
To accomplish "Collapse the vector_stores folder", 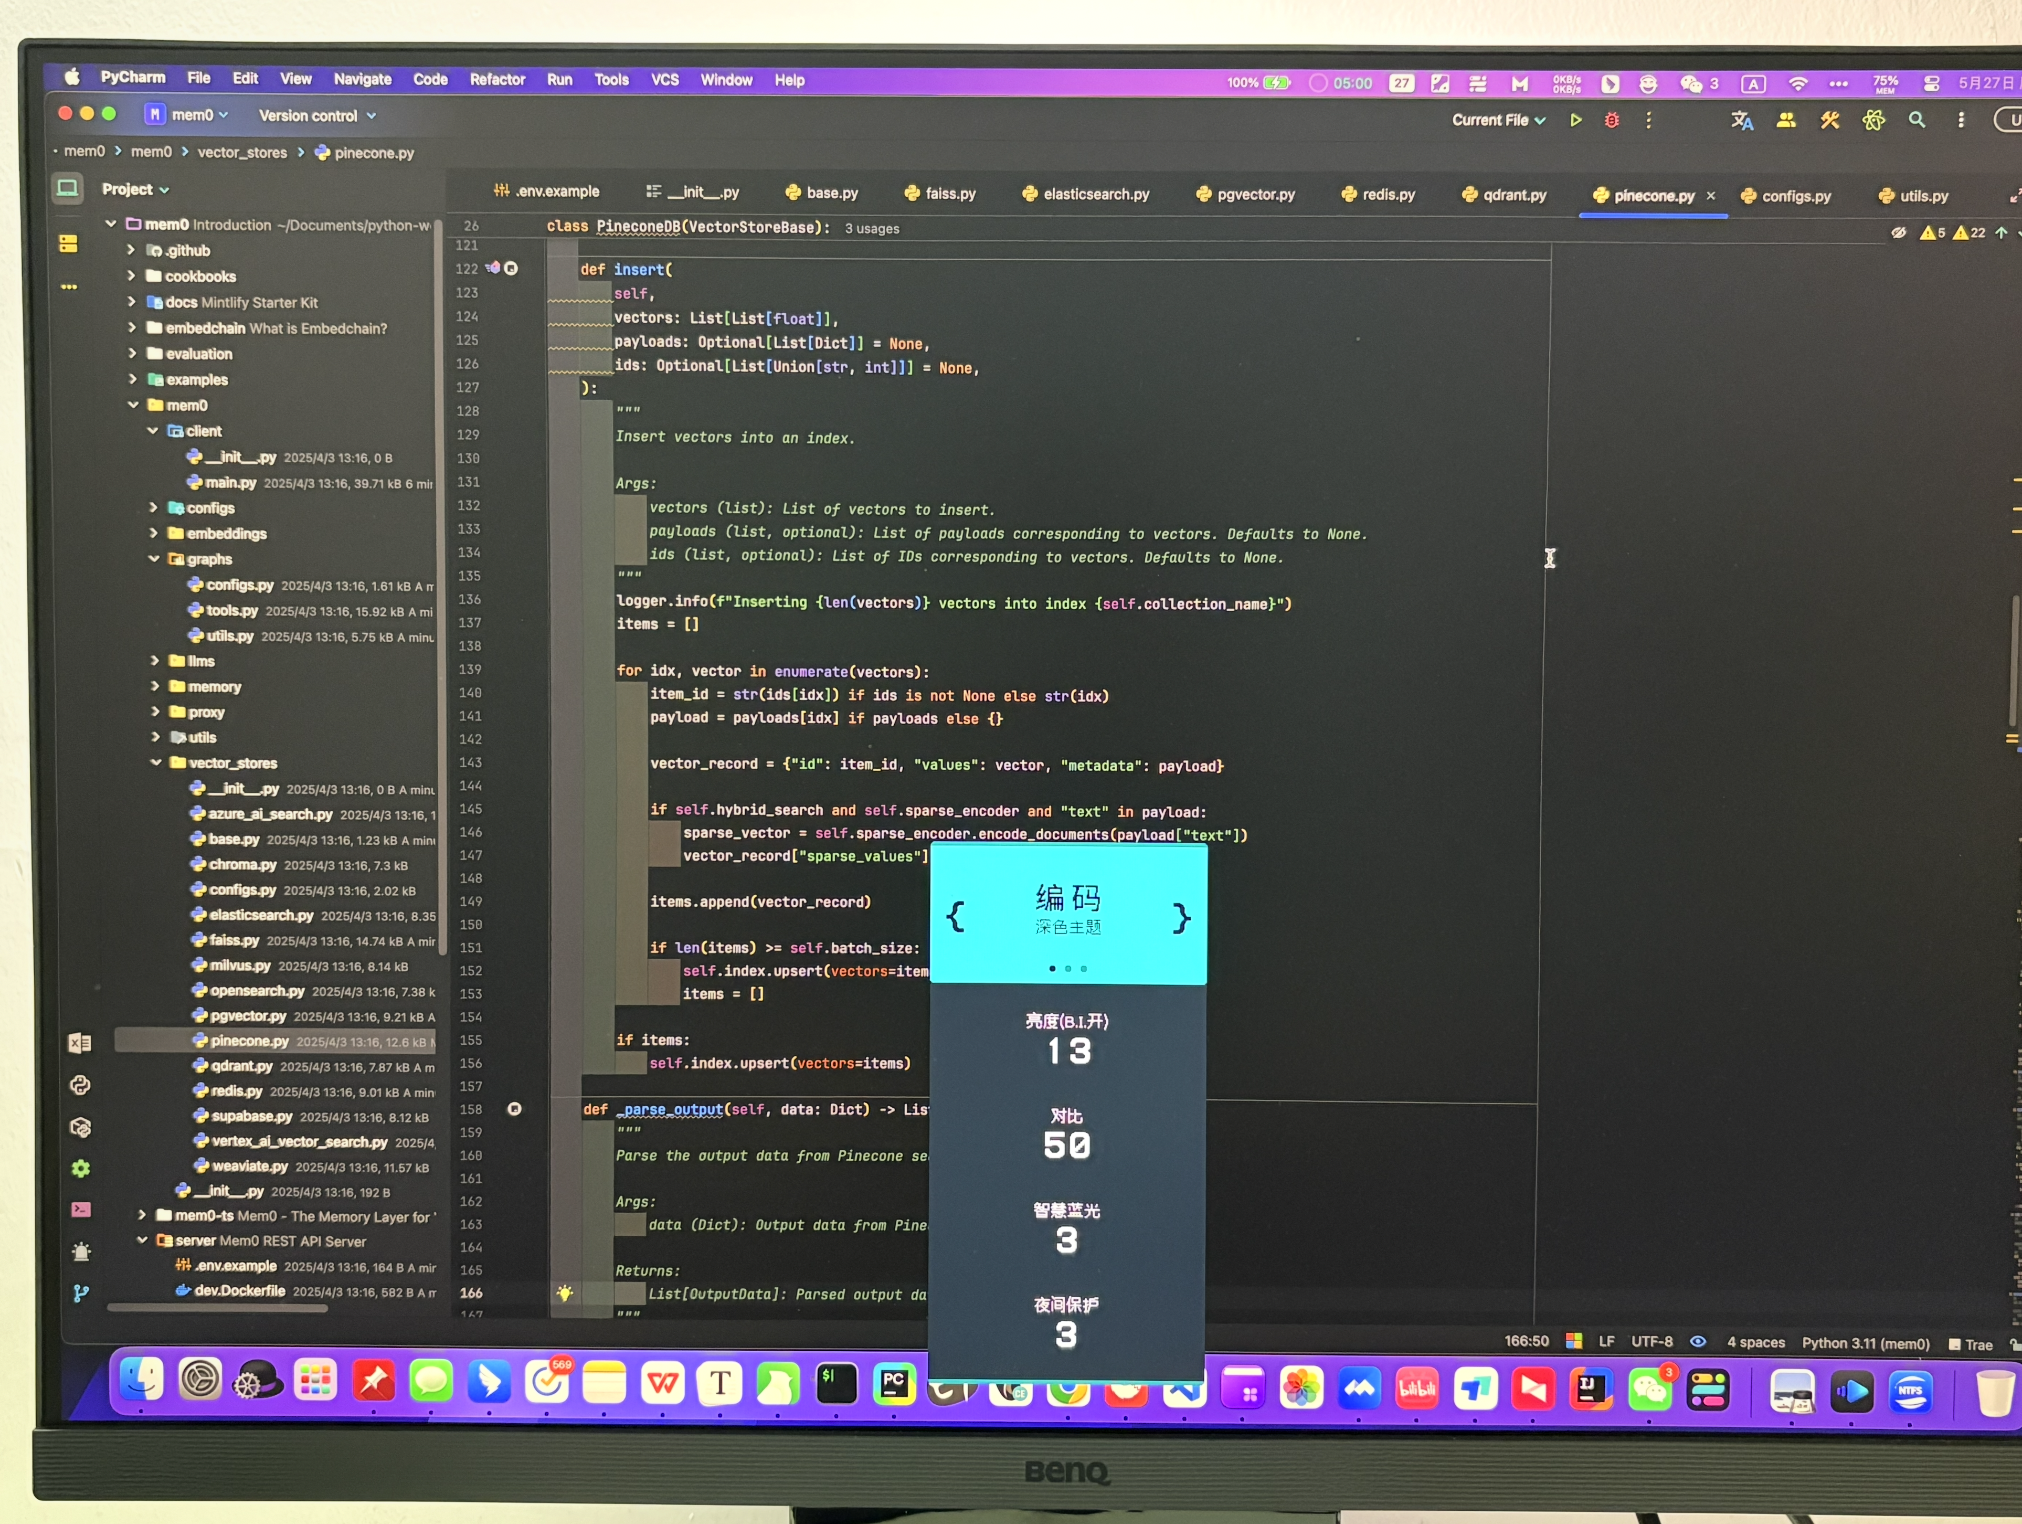I will coord(156,763).
